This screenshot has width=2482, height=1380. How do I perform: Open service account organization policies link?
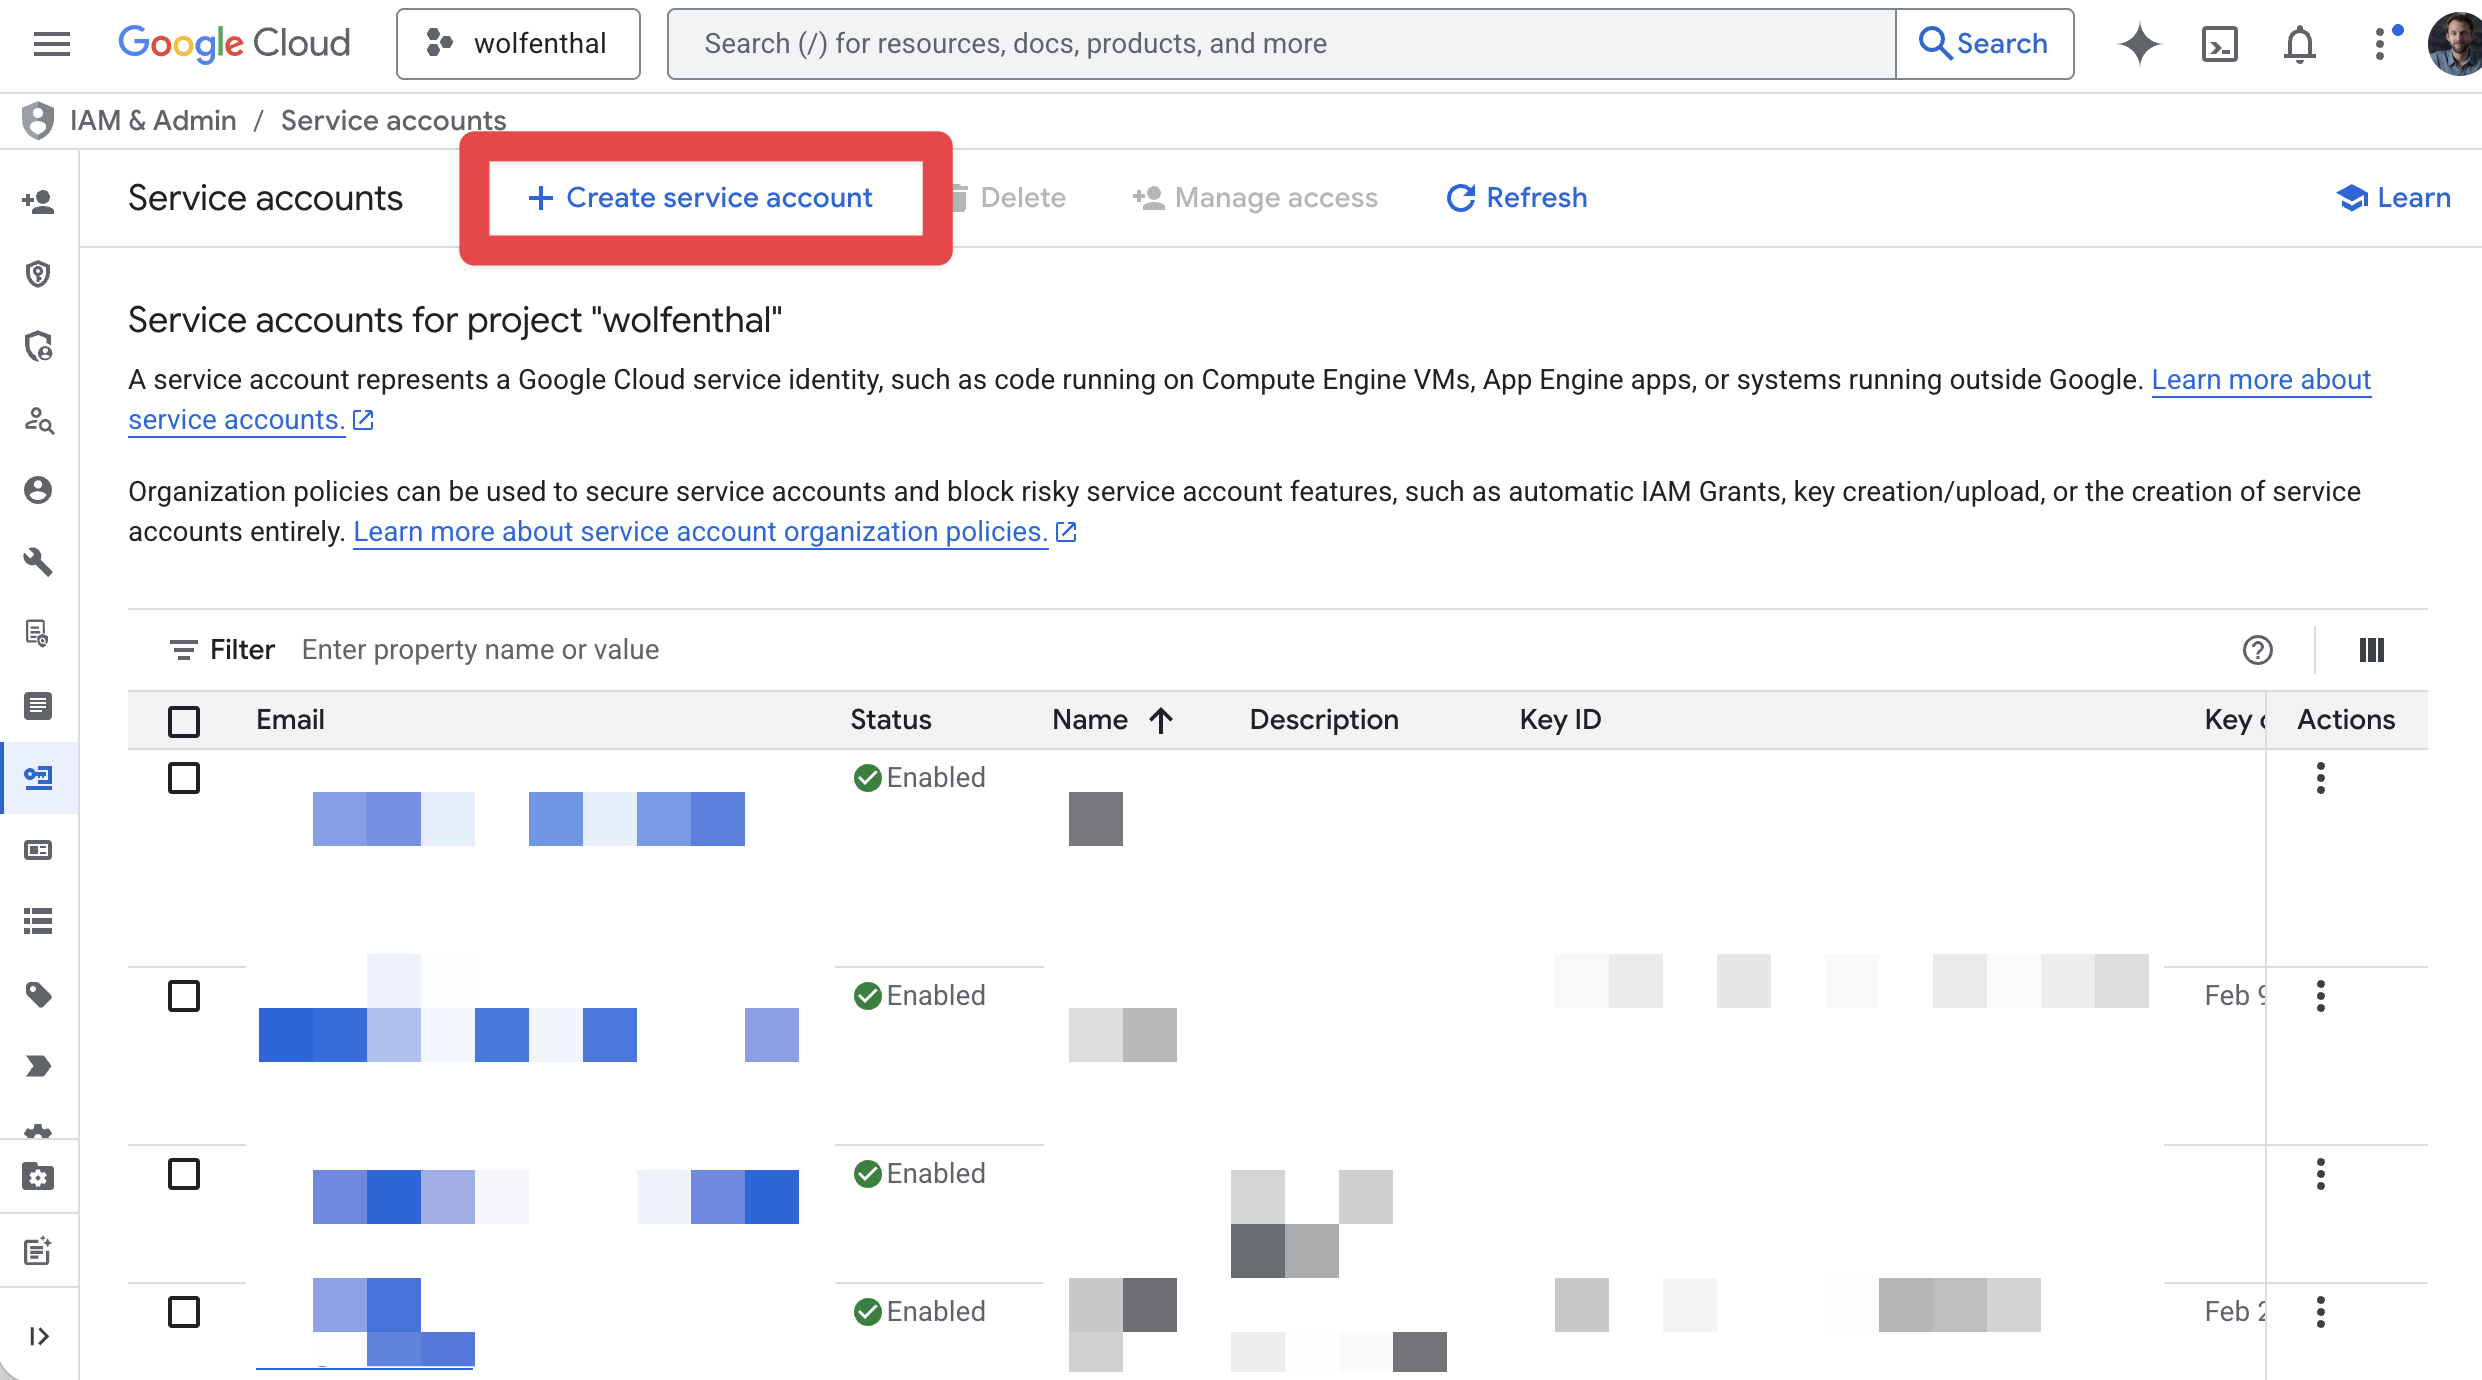click(x=700, y=532)
